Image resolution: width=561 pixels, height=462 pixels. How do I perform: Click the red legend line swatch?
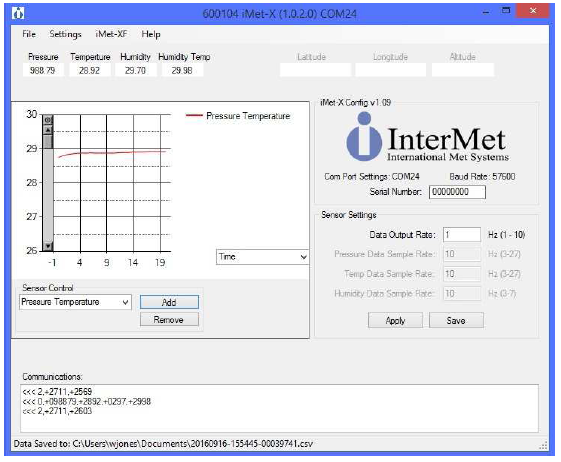tap(194, 115)
